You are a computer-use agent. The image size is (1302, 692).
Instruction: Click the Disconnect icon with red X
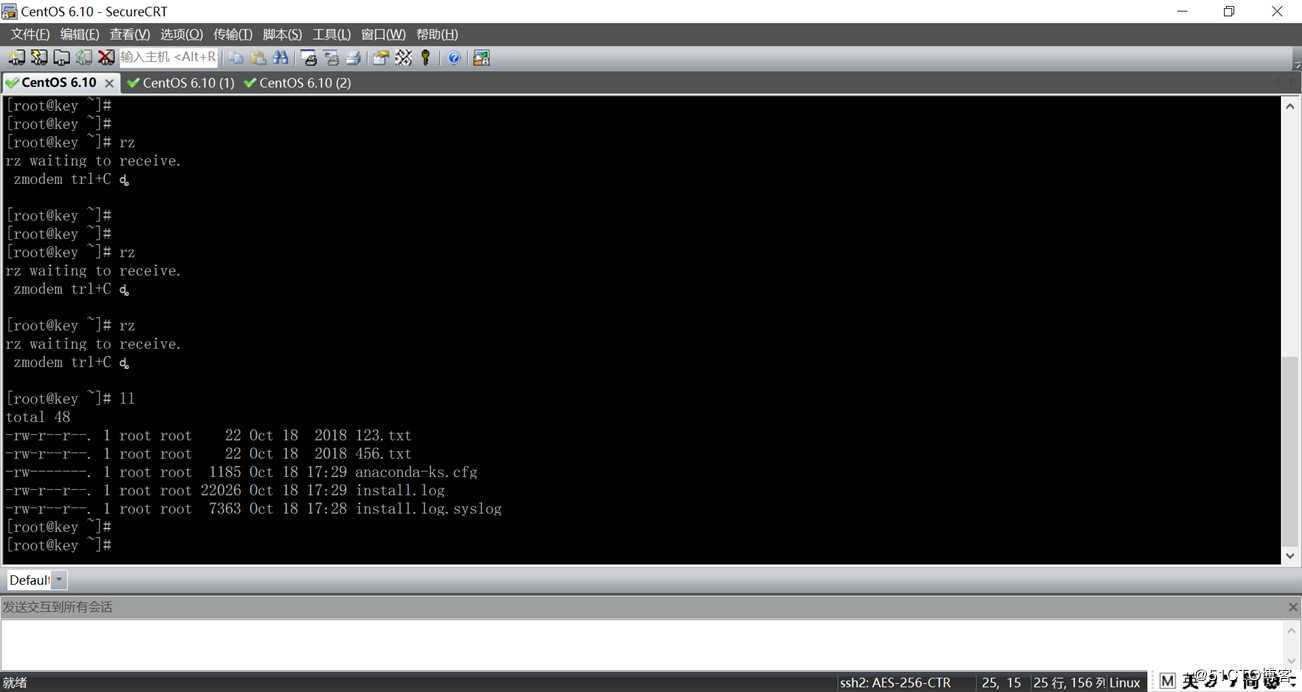coord(105,58)
